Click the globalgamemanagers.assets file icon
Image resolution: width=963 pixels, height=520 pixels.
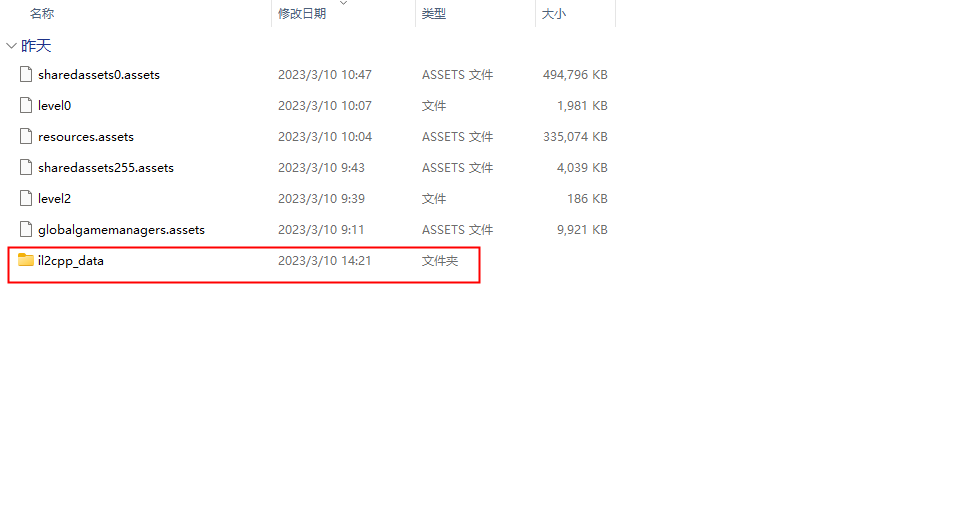(x=26, y=230)
